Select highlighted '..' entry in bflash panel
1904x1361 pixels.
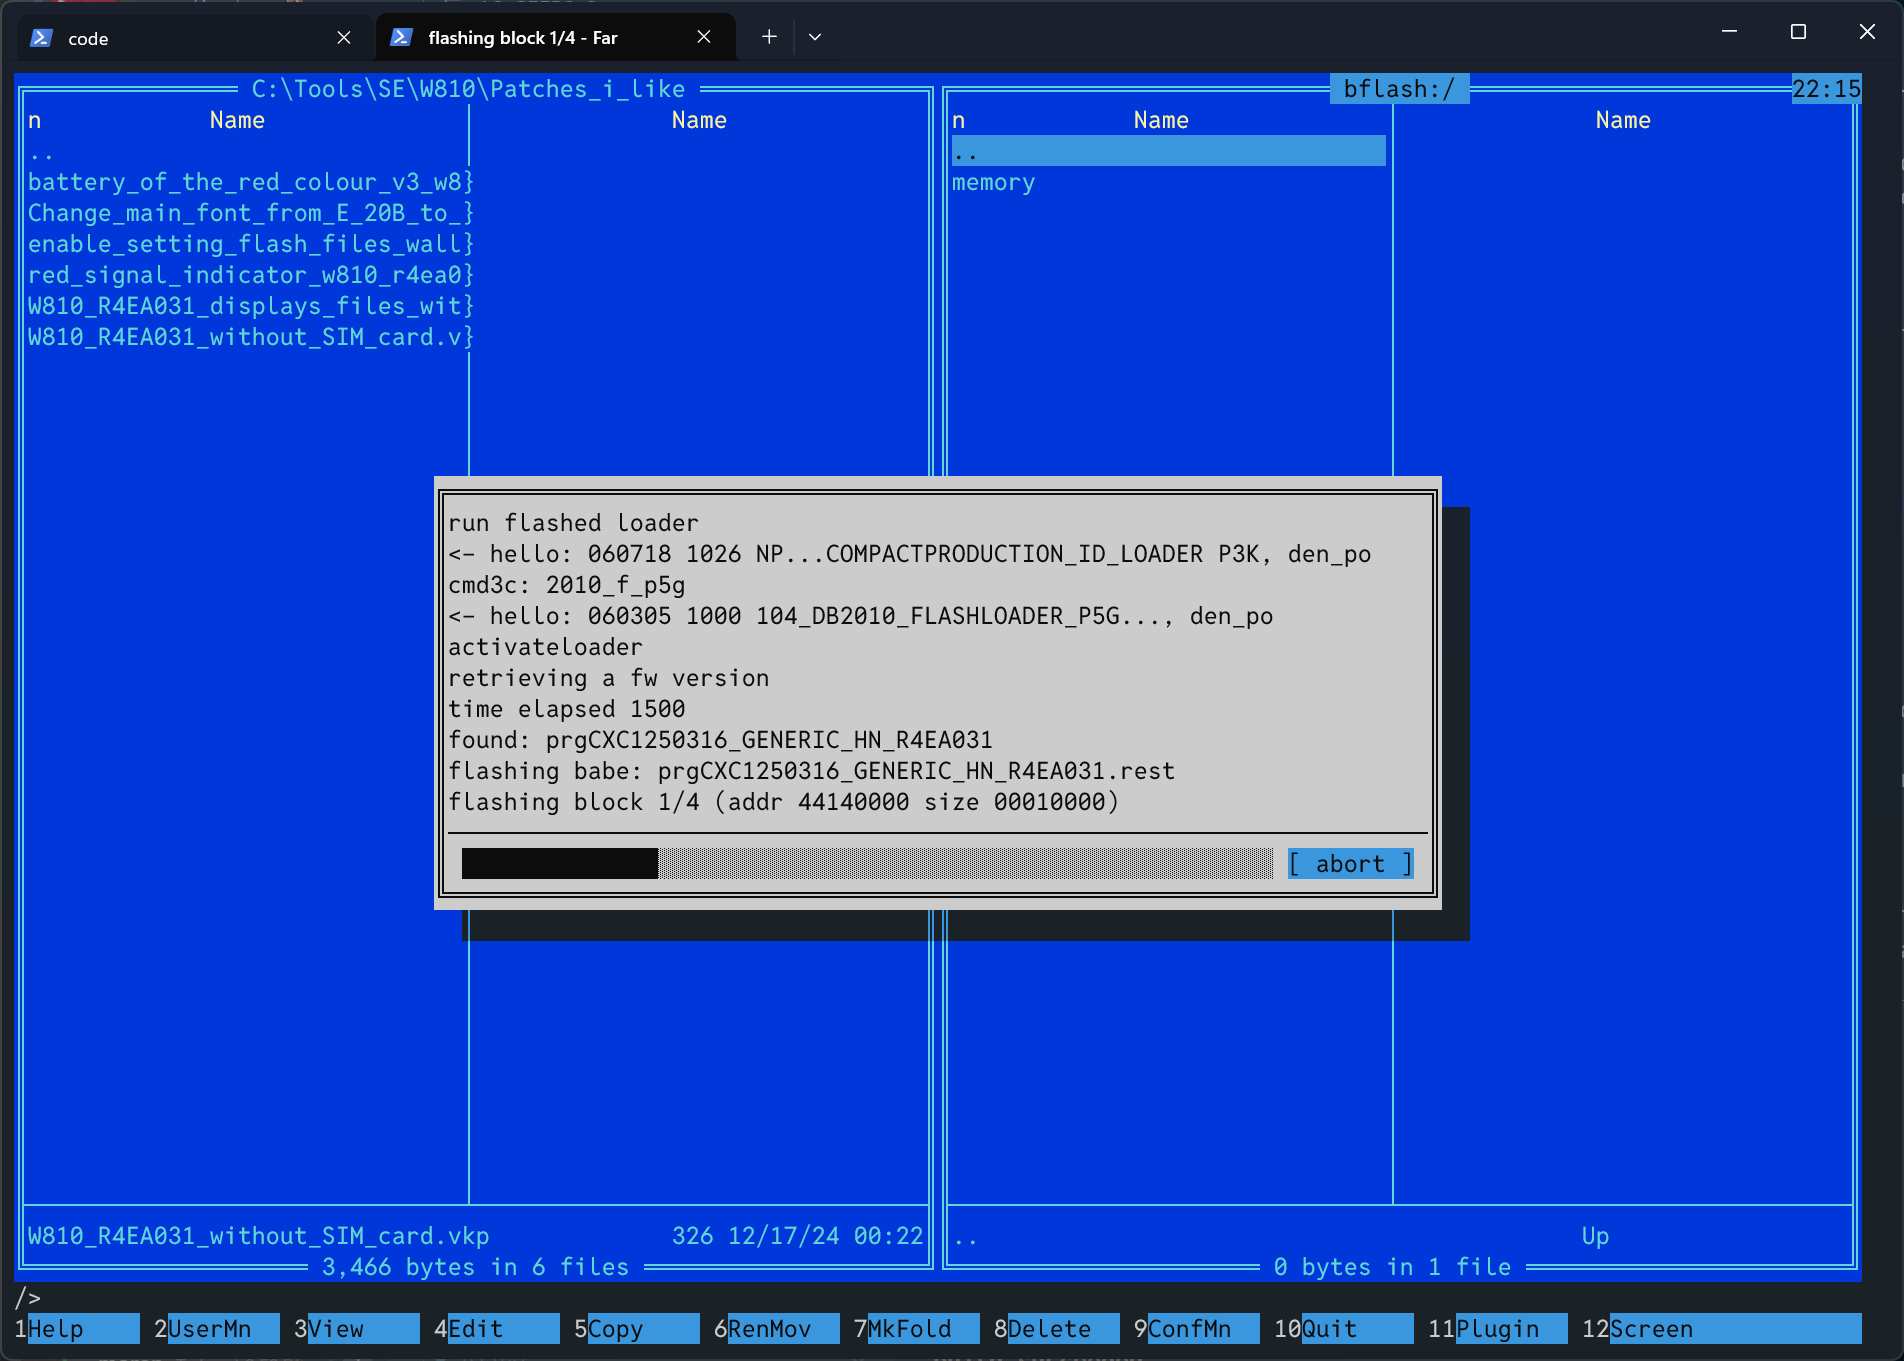click(x=1169, y=151)
